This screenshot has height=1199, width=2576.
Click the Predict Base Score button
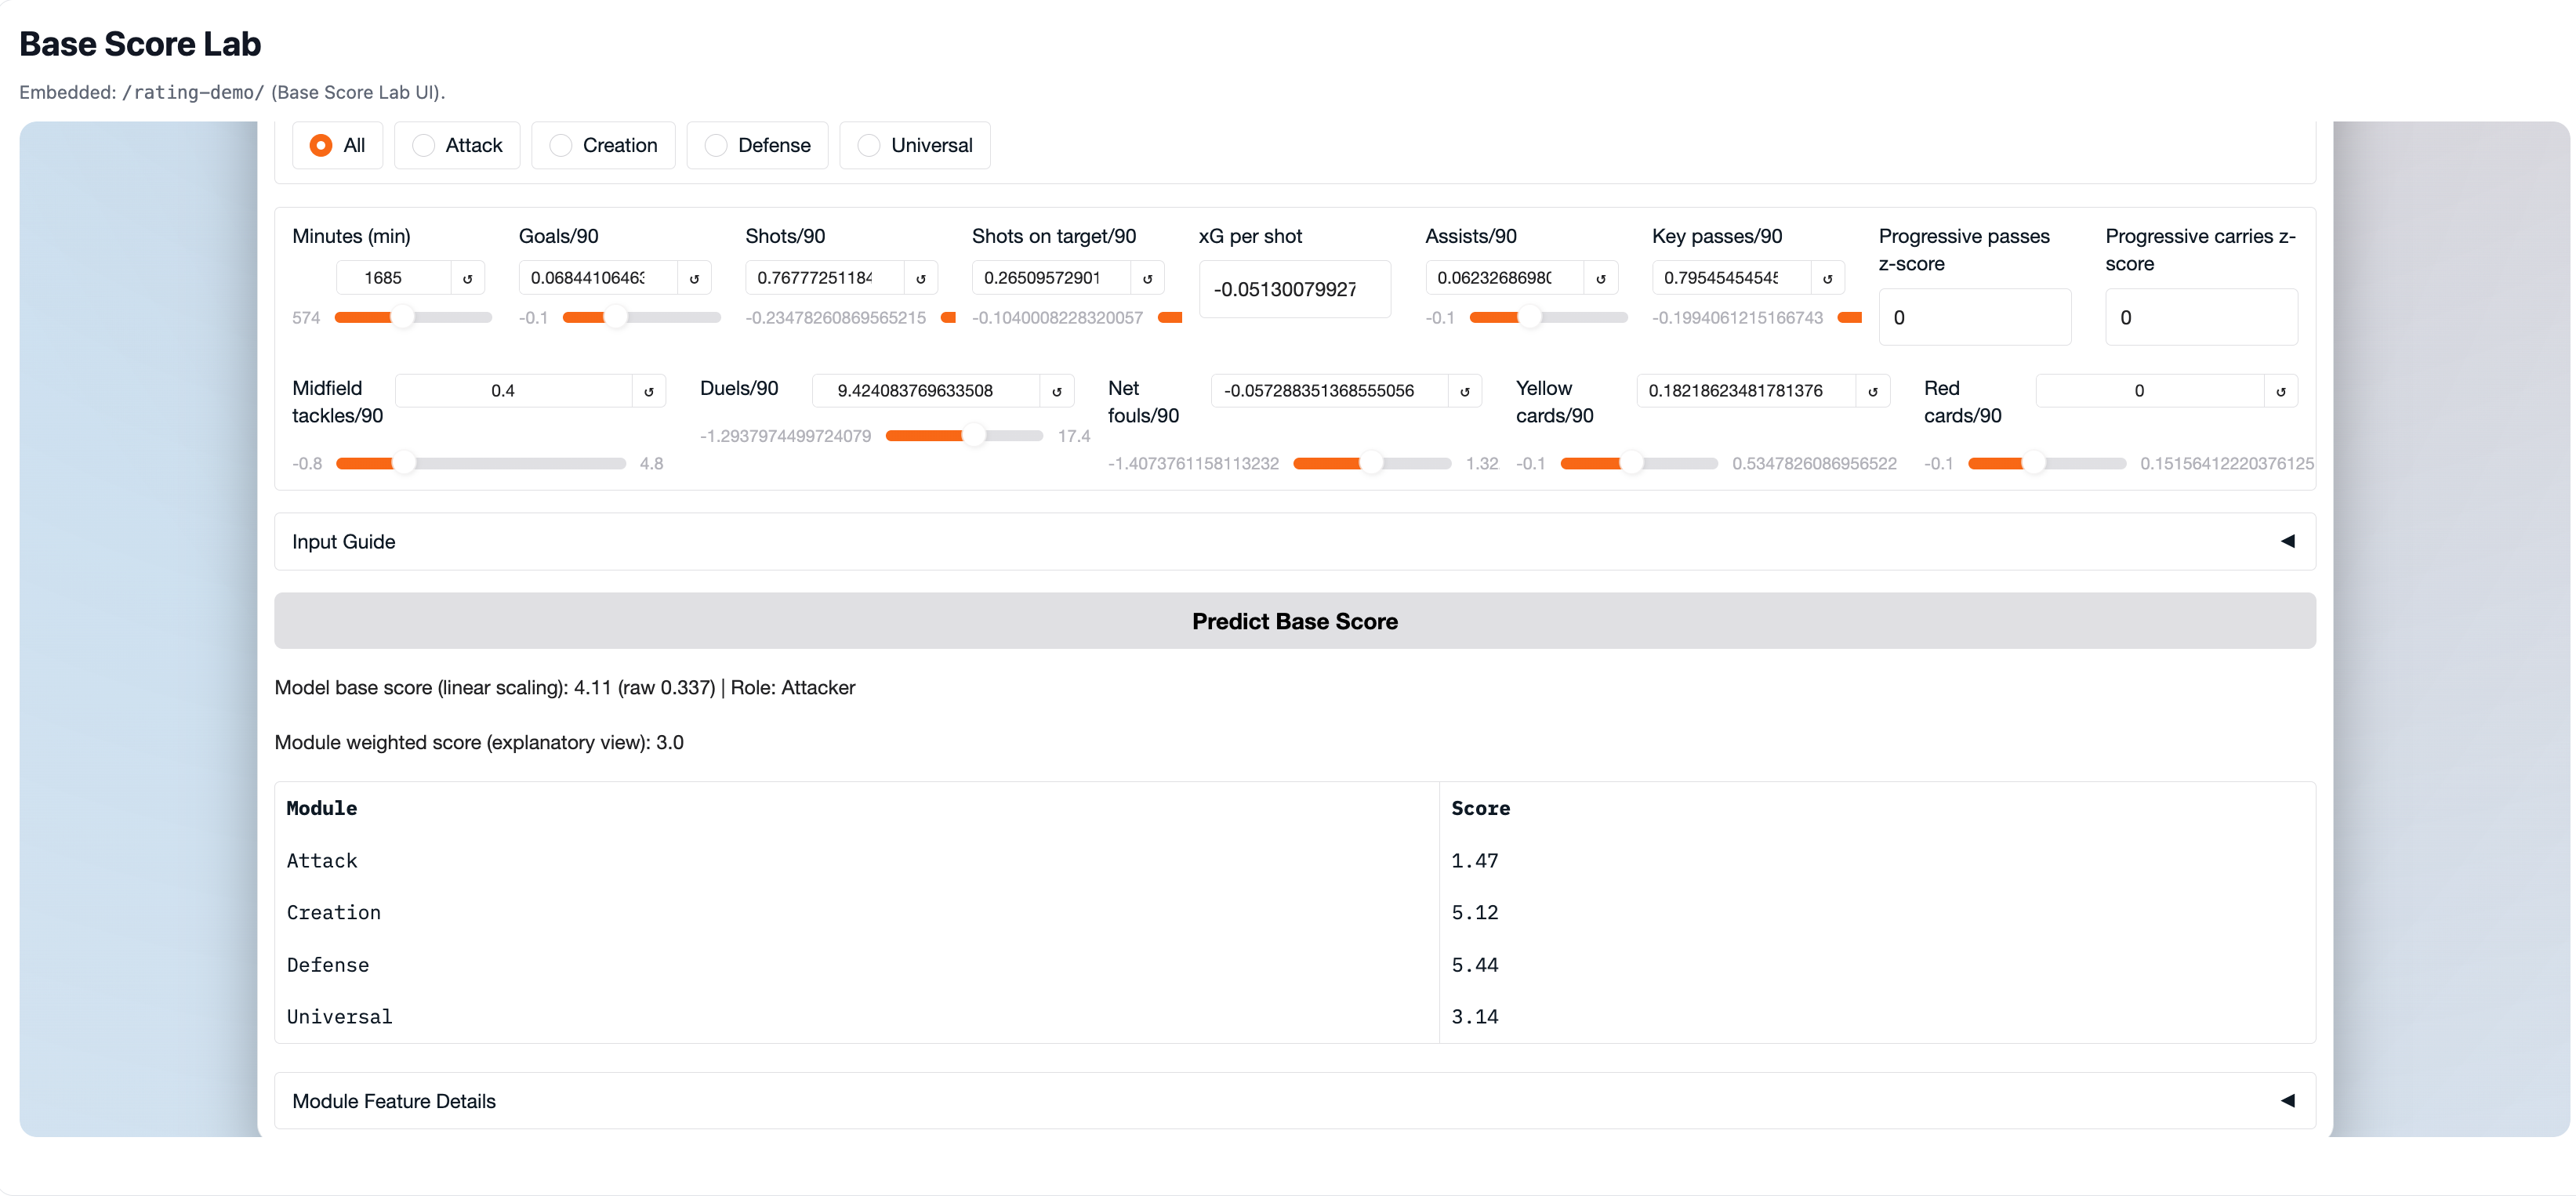[1295, 620]
